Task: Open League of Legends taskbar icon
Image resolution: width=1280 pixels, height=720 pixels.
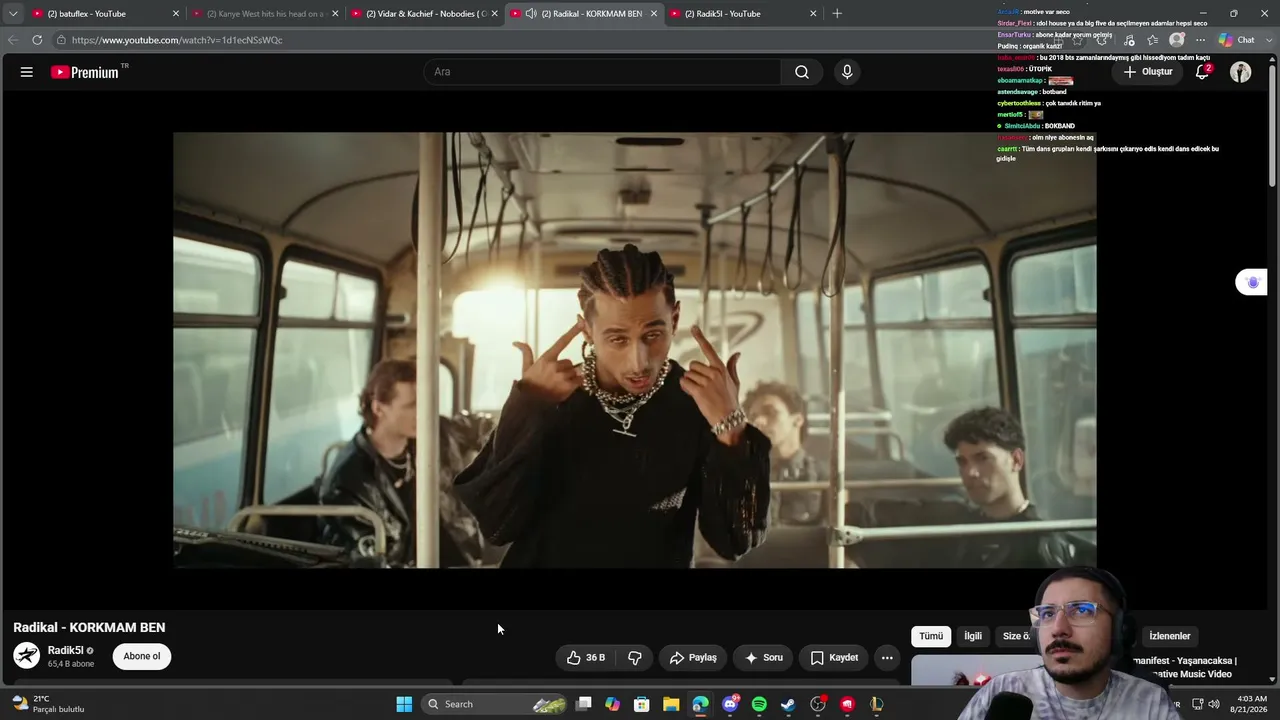Action: tap(877, 704)
